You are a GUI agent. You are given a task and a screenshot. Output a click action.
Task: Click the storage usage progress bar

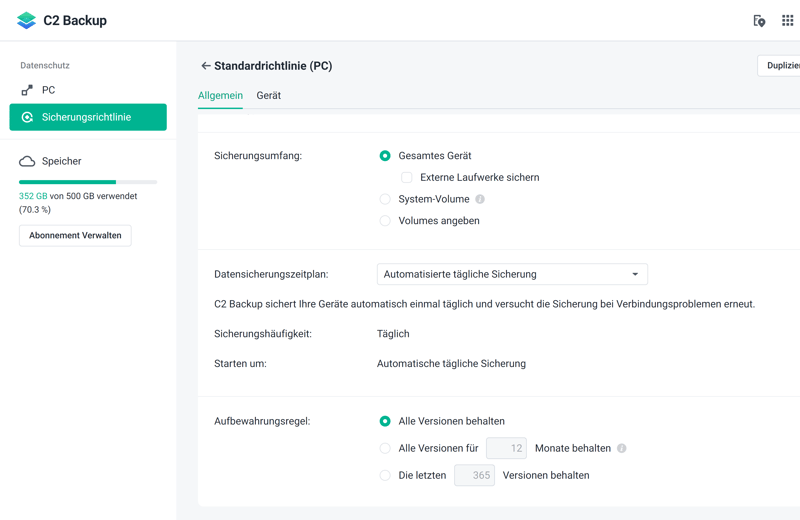tap(88, 182)
